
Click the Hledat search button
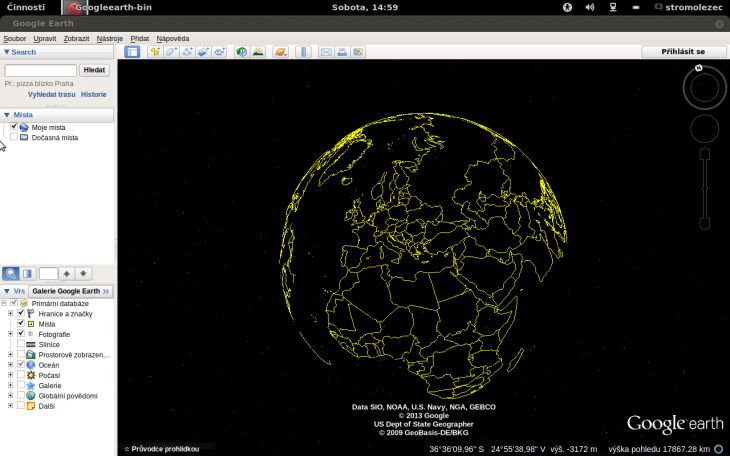(x=95, y=70)
